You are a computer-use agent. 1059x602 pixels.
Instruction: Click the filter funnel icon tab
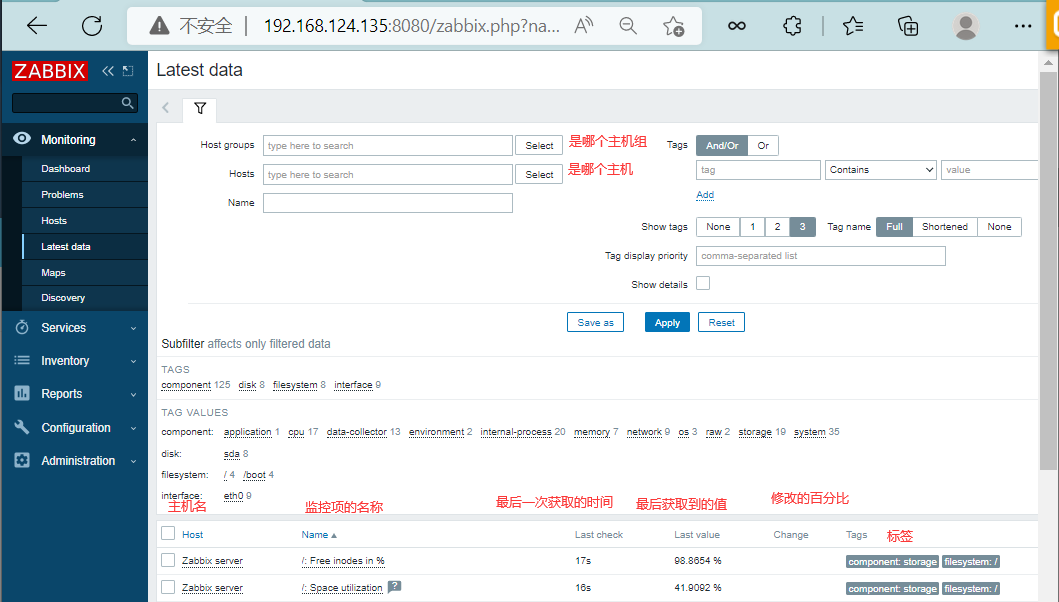pyautogui.click(x=200, y=108)
